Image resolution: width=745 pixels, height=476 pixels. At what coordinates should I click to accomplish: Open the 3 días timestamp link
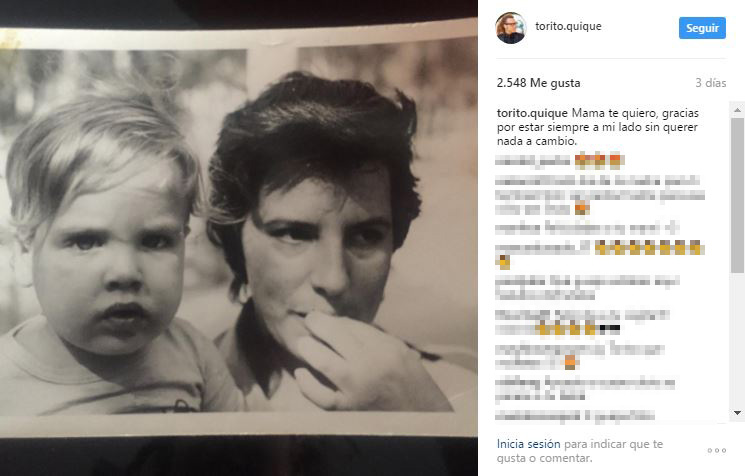click(x=711, y=83)
